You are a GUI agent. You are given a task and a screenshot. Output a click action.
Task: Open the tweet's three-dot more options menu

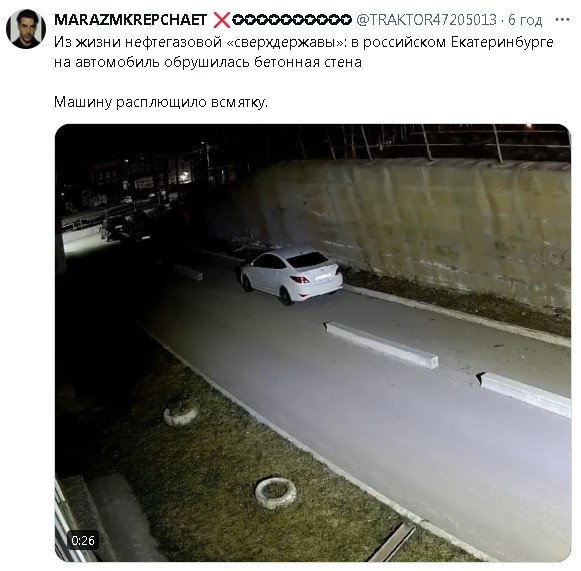[x=562, y=20]
